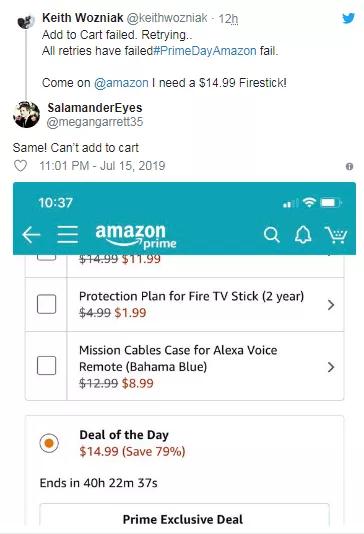The image size is (364, 534).
Task: Open the tweet info icon
Action: 349,167
